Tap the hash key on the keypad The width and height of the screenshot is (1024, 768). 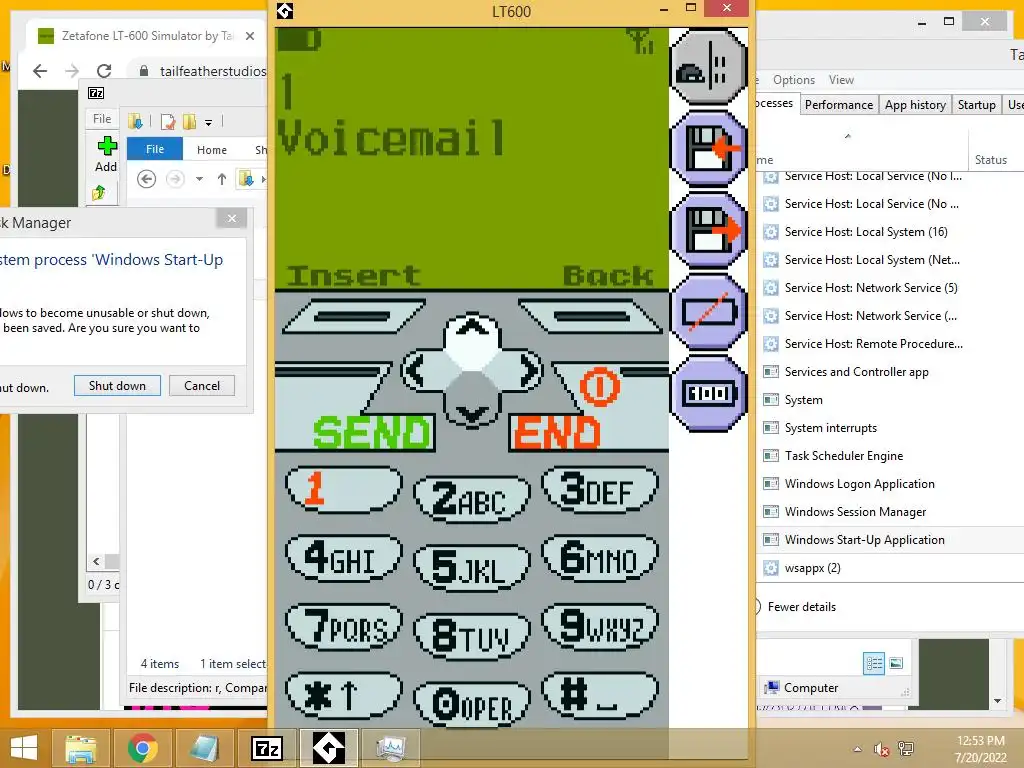600,696
